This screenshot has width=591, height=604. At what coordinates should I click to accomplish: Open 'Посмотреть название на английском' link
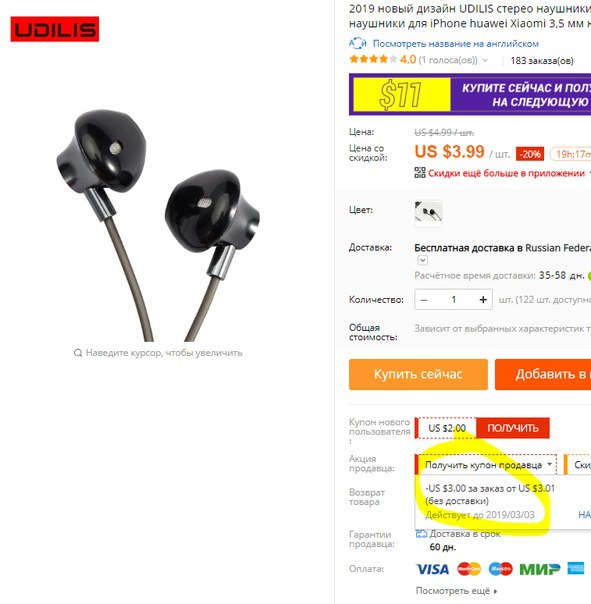click(455, 44)
